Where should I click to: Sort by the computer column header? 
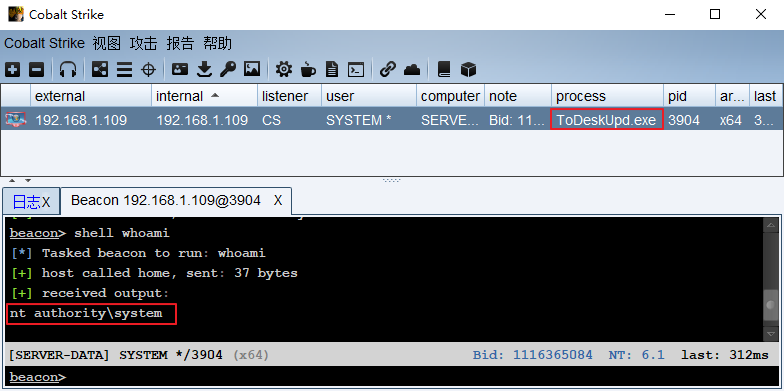pyautogui.click(x=450, y=96)
